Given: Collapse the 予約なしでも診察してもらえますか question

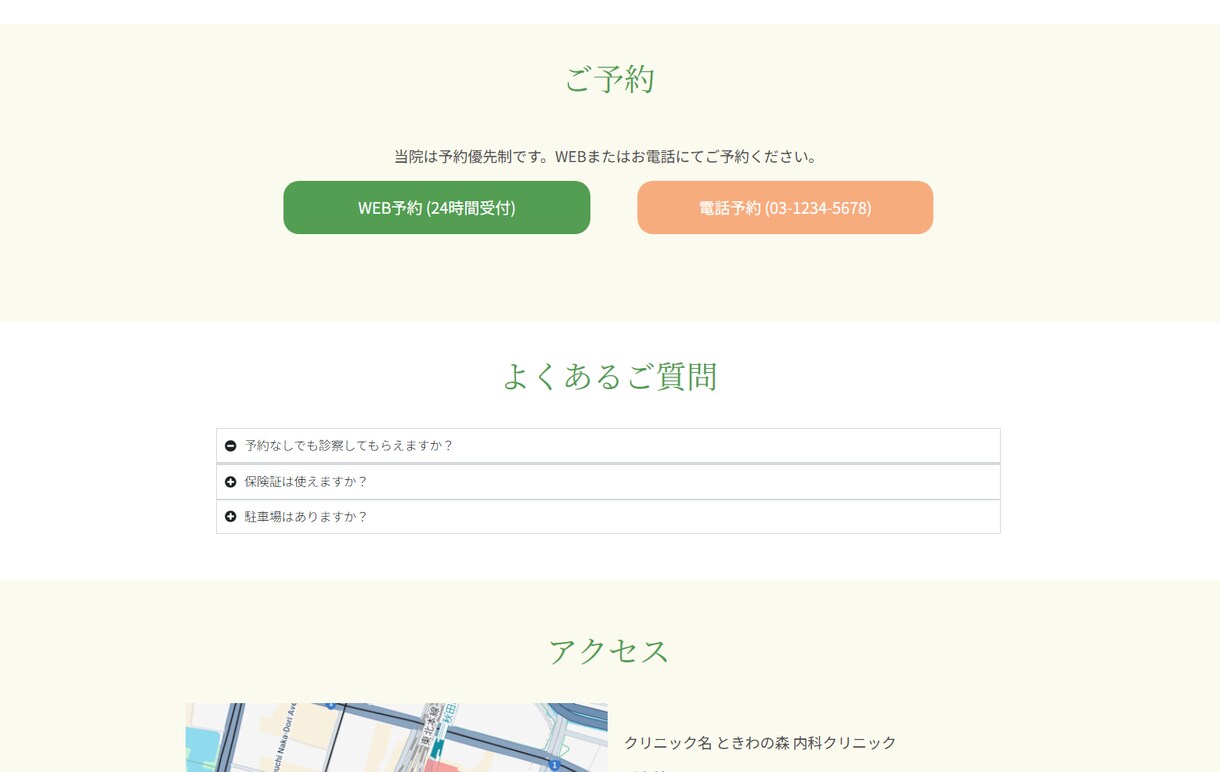Looking at the screenshot, I should pos(608,446).
